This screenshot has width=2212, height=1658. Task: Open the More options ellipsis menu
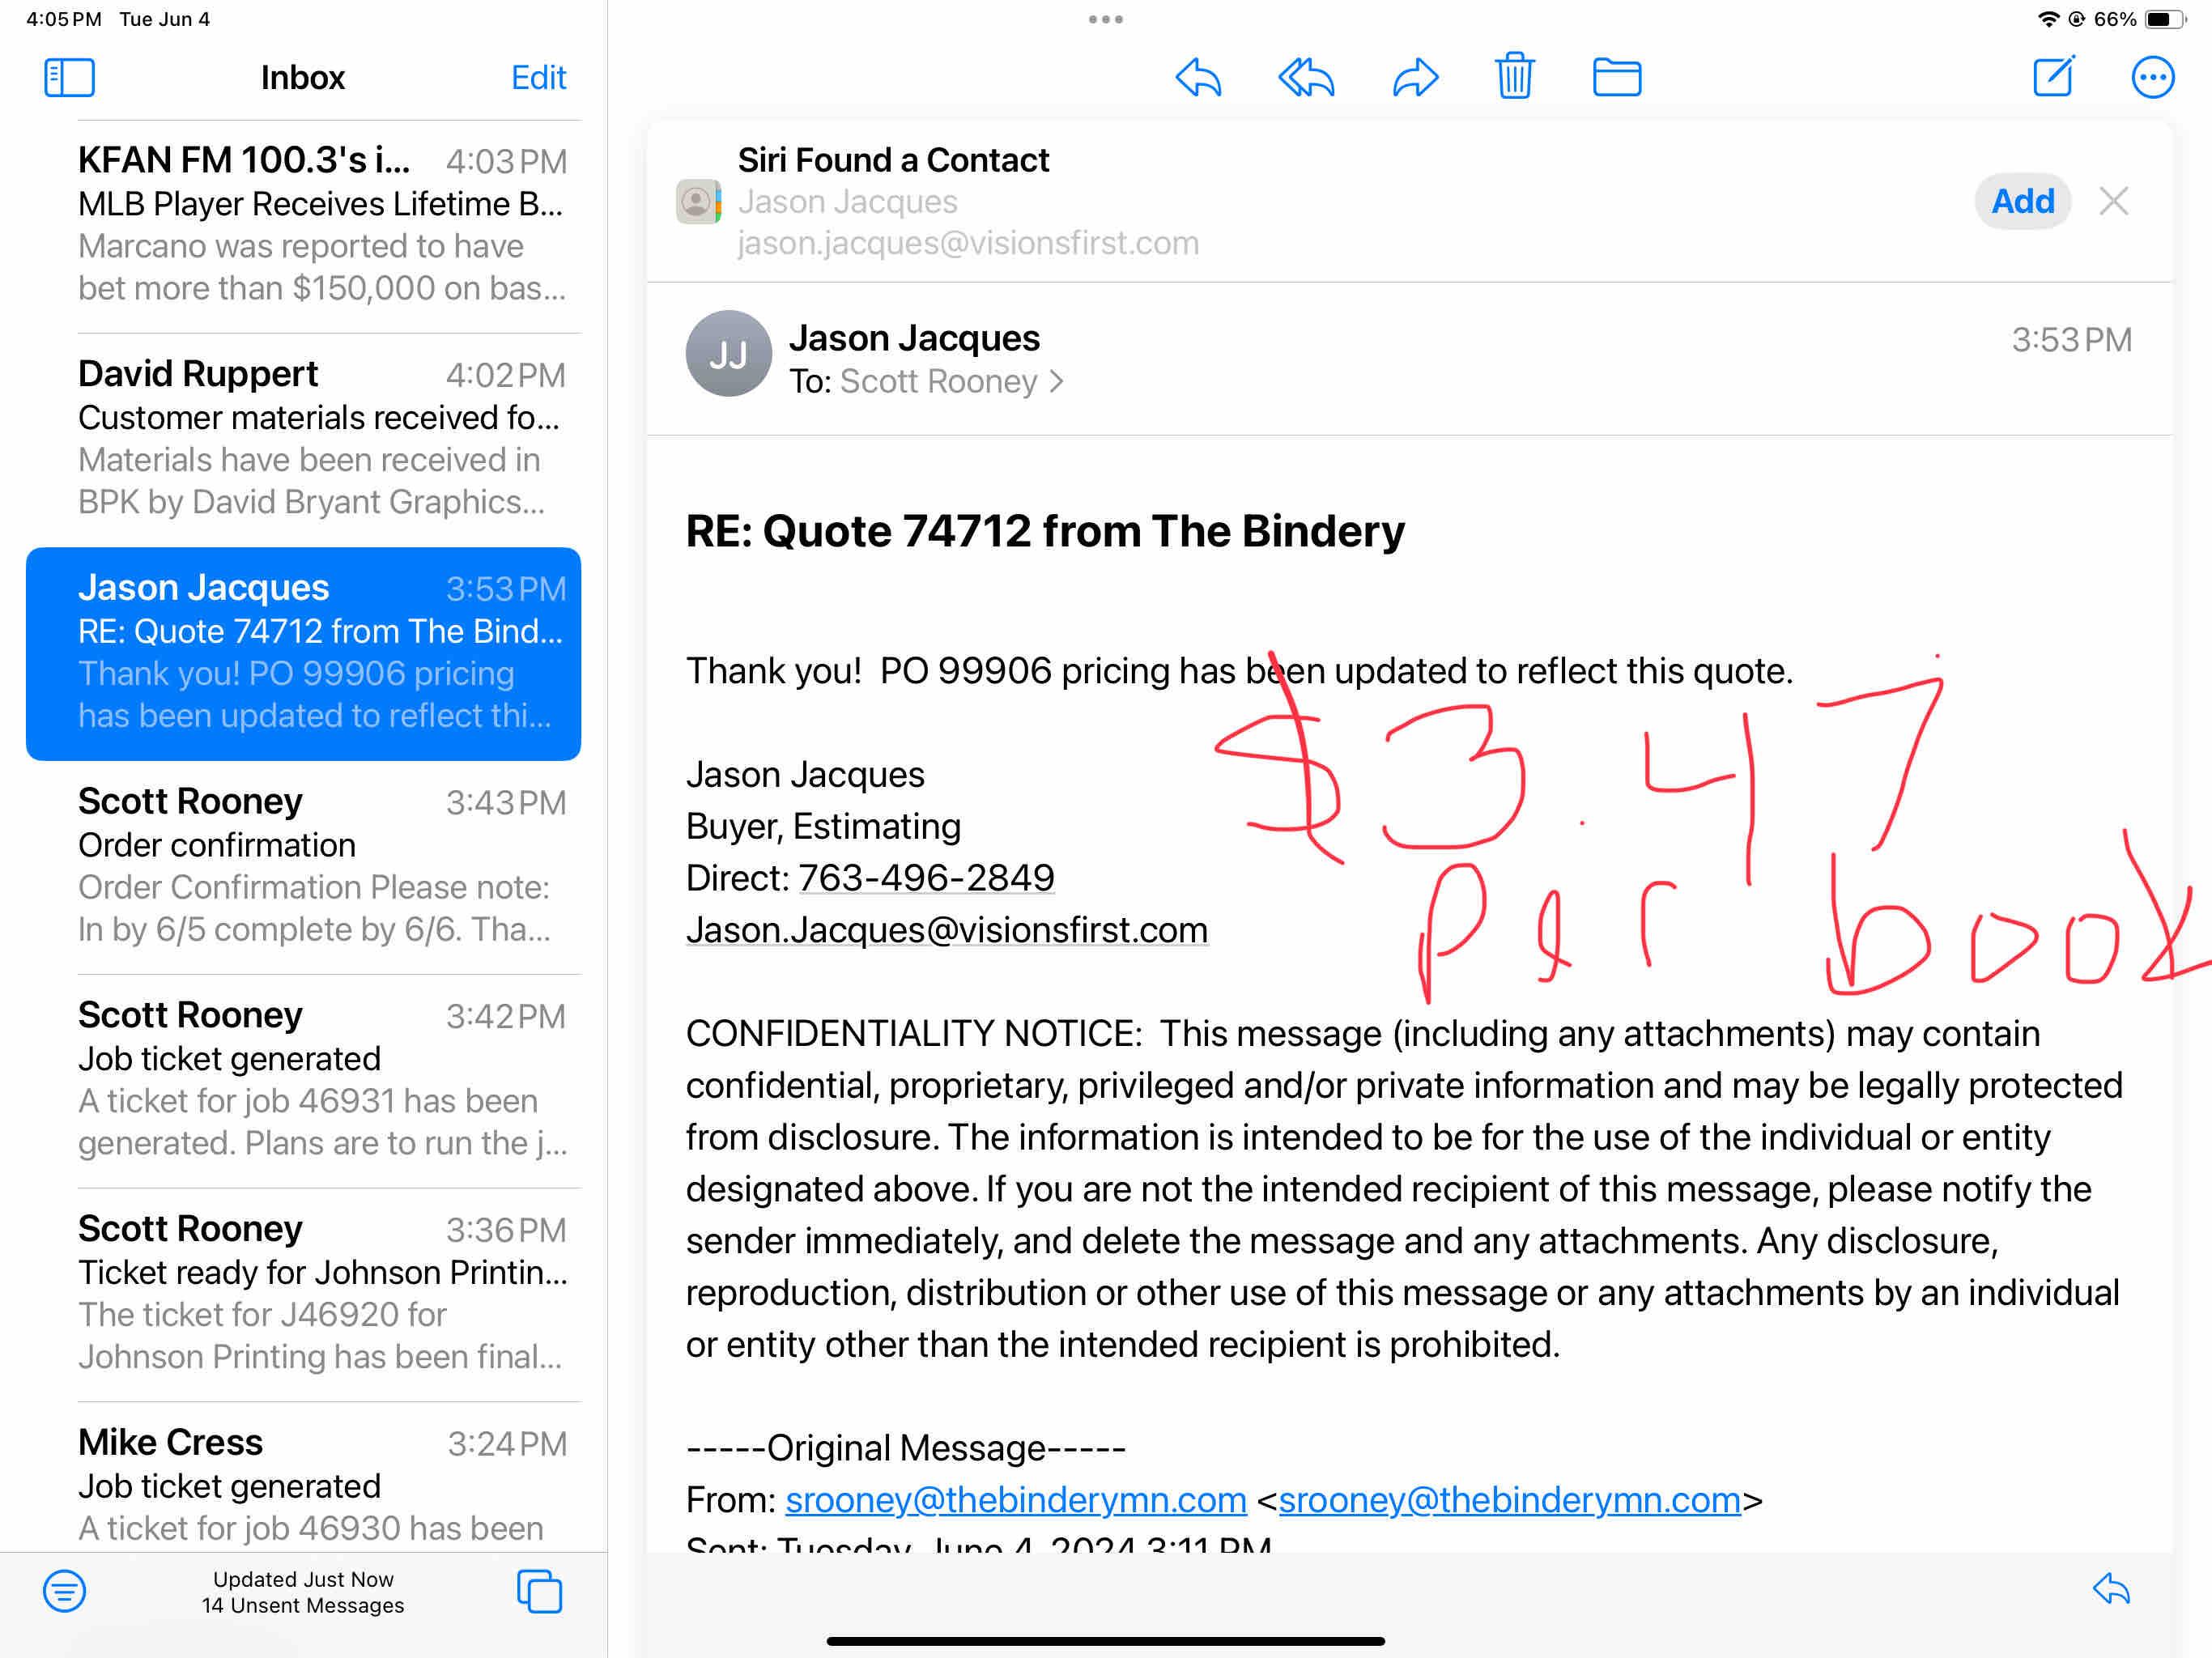pyautogui.click(x=2152, y=77)
